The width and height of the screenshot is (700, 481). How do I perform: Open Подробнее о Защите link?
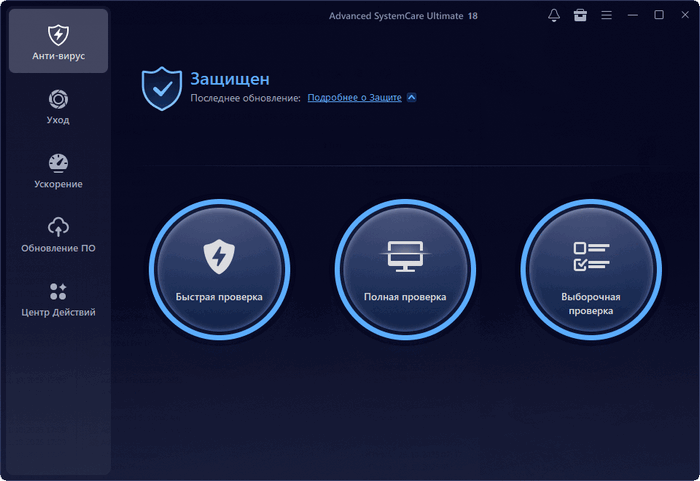(354, 97)
